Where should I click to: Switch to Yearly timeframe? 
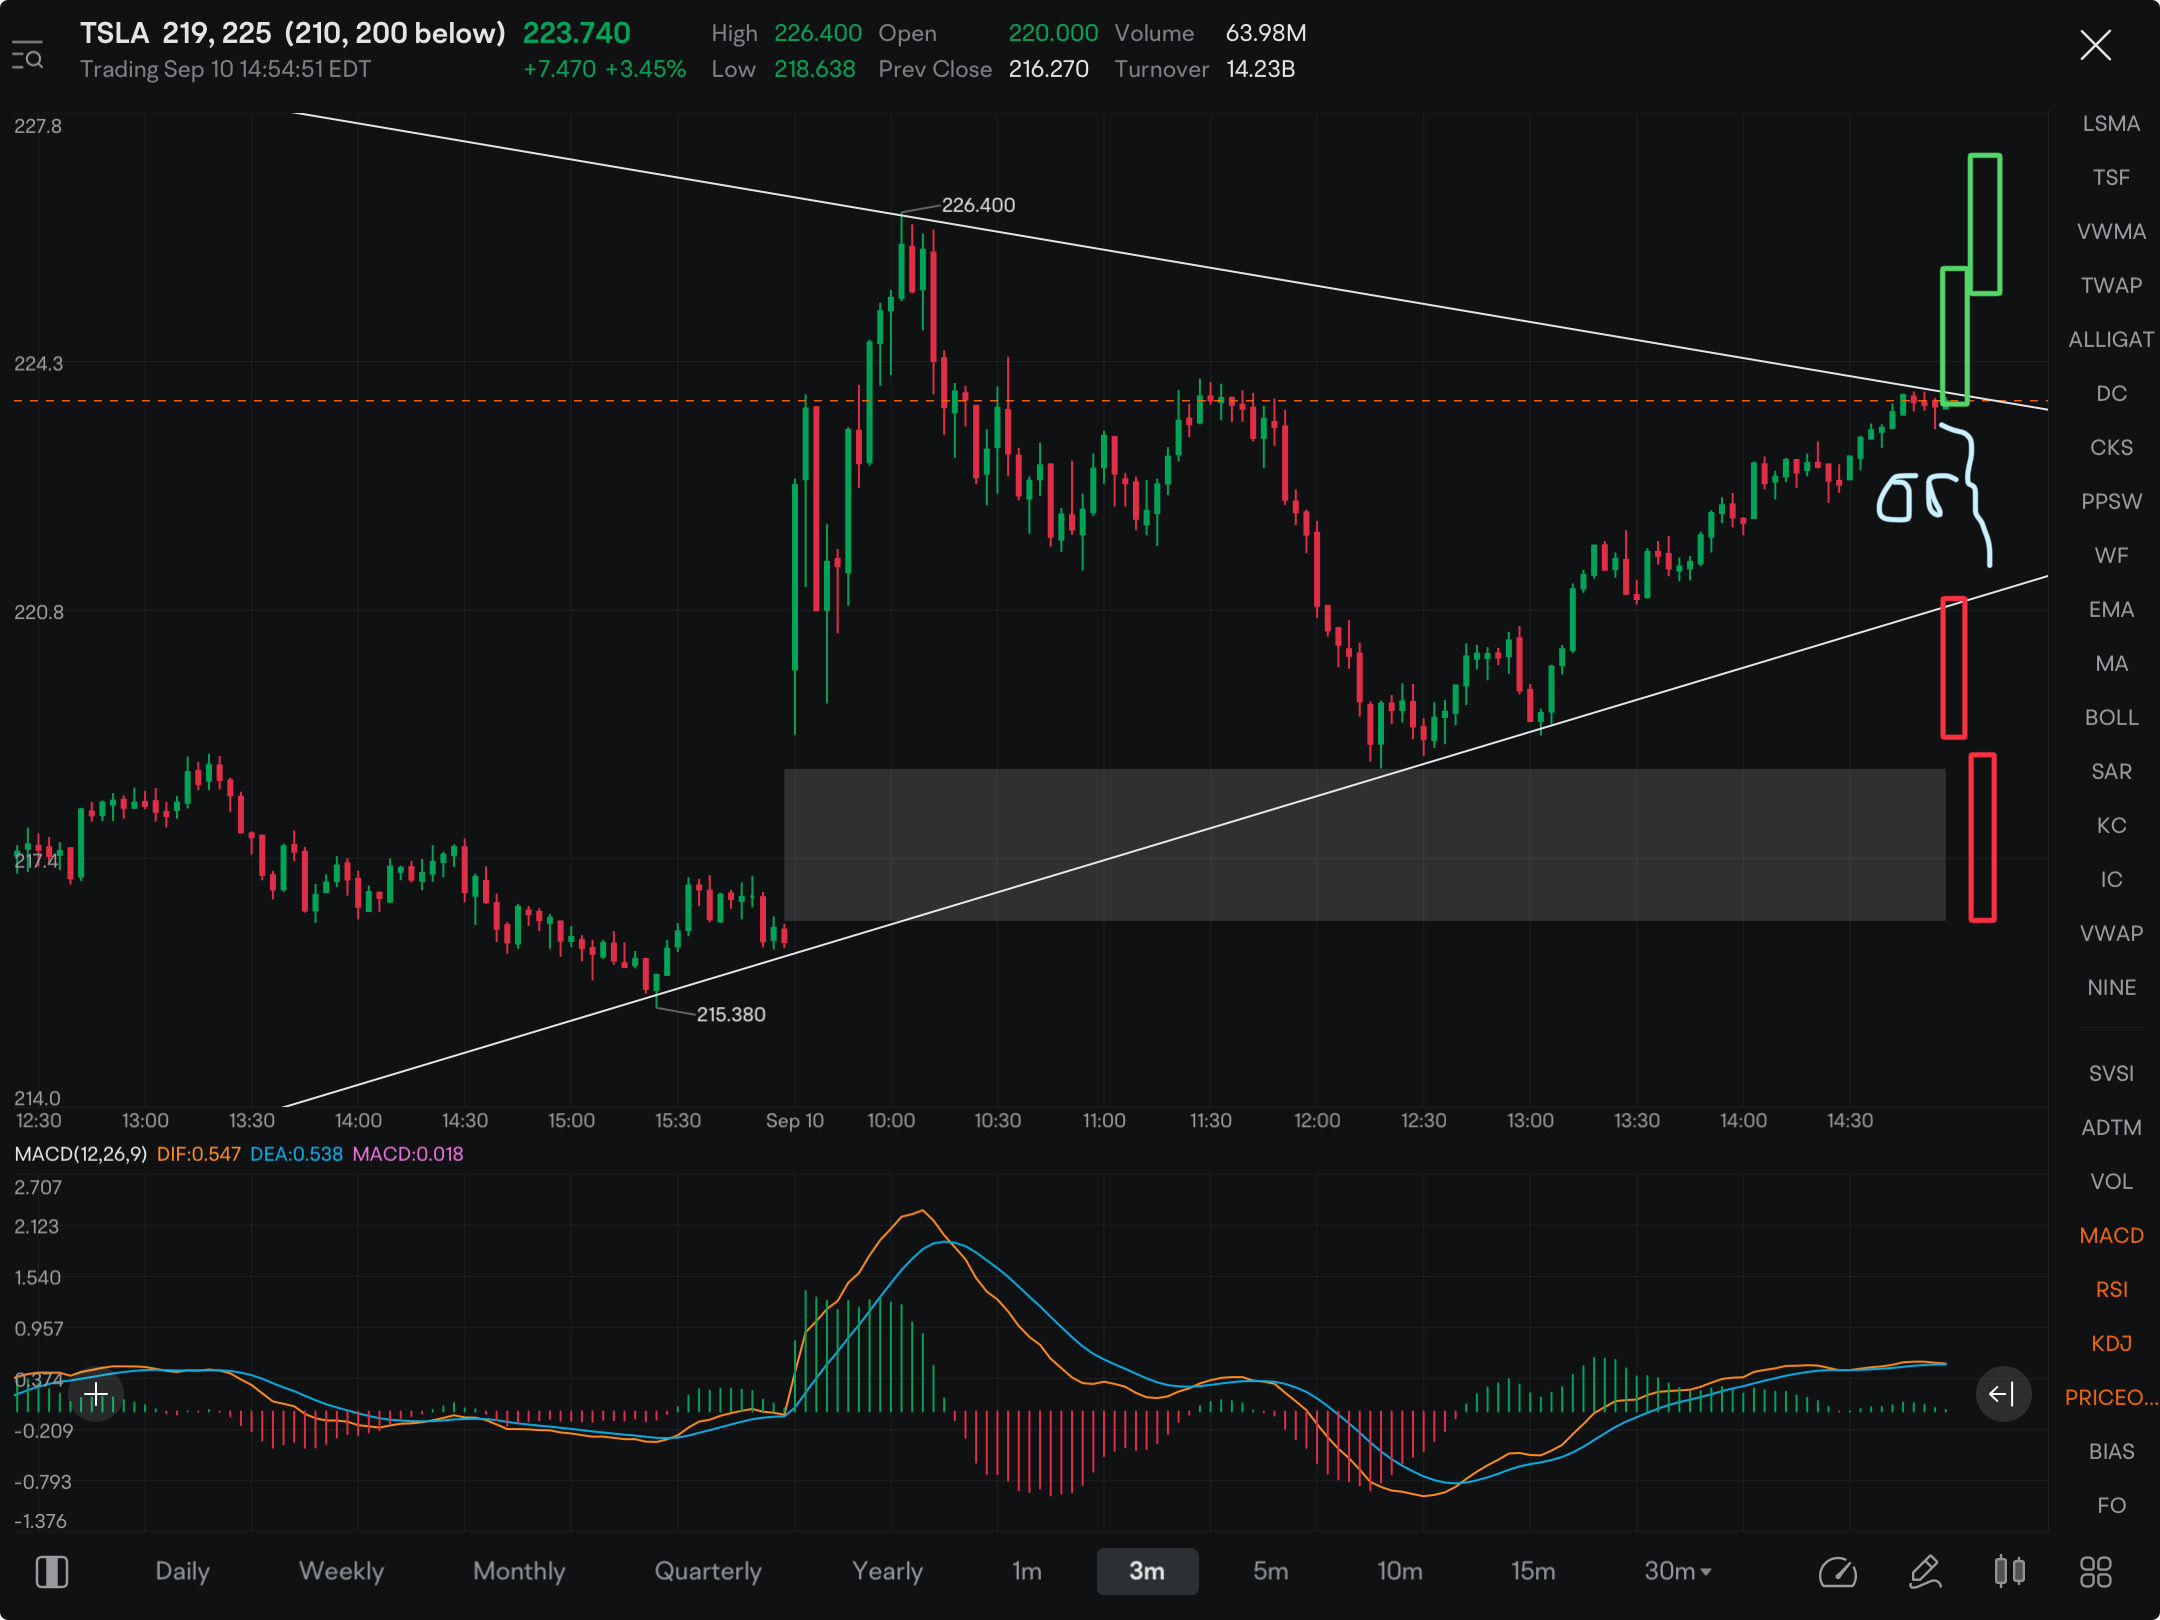[x=887, y=1571]
